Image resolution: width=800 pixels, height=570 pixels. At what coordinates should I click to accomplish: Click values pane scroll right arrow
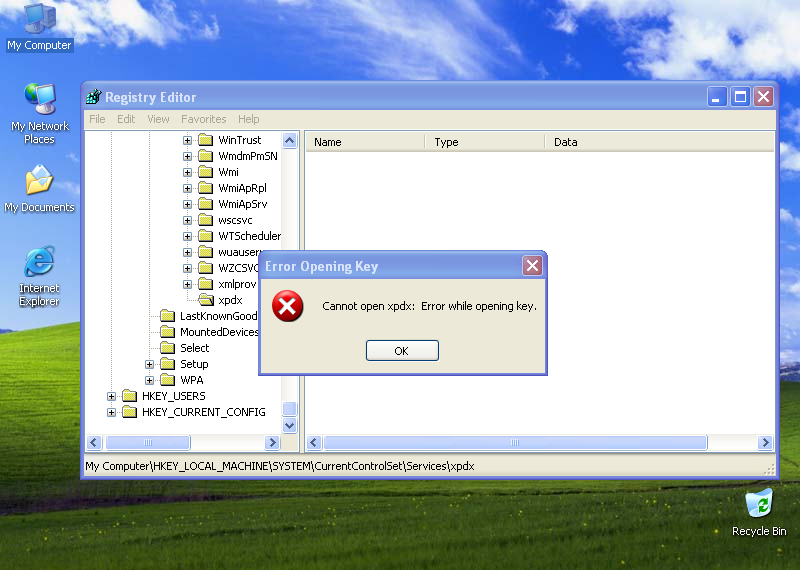tap(765, 442)
